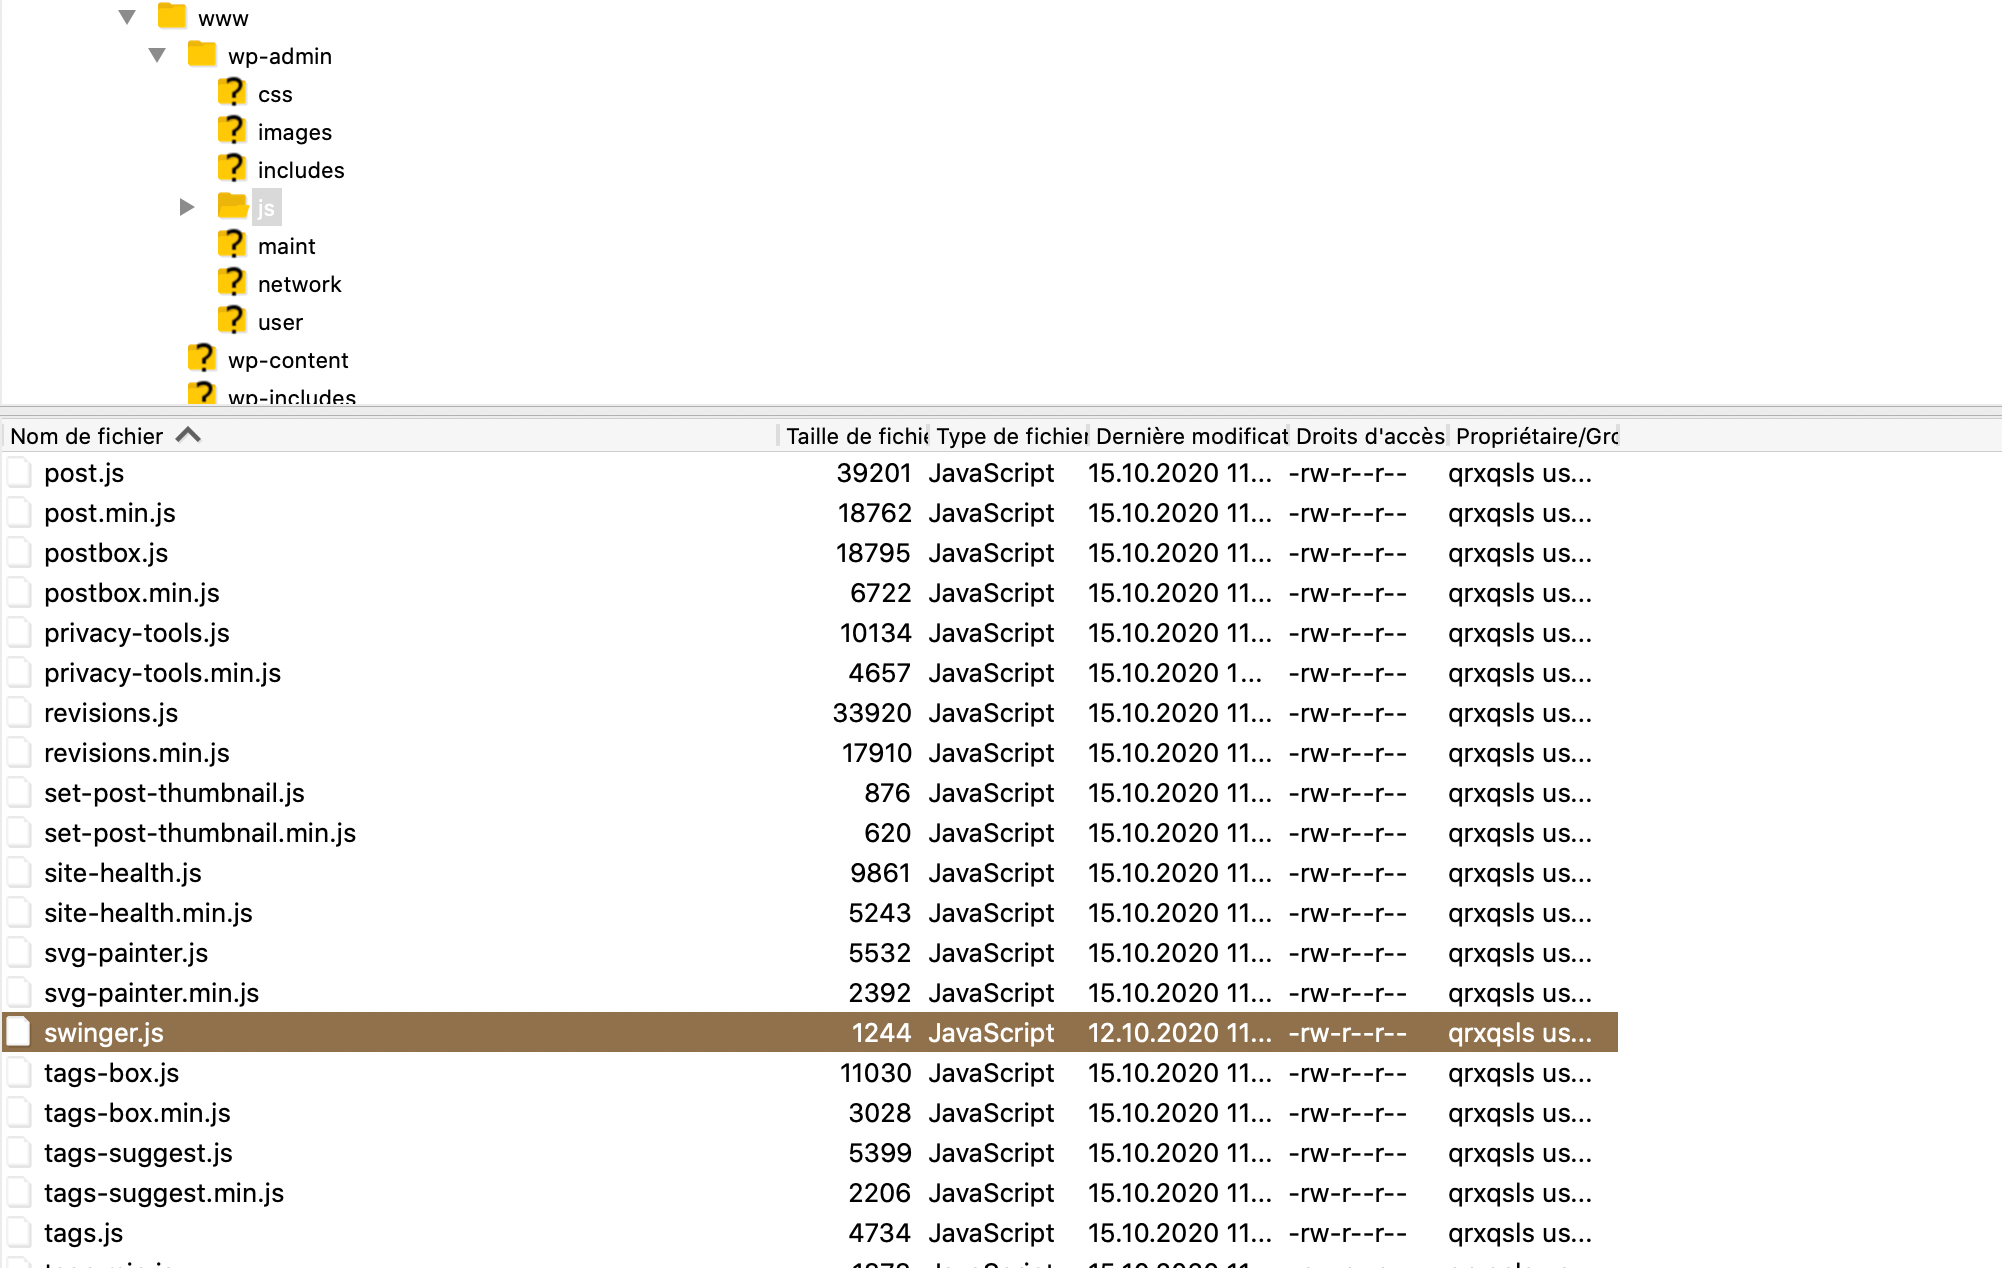Viewport: 2002px width, 1268px height.
Task: Select the revisions.min.js file row
Action: 137,753
